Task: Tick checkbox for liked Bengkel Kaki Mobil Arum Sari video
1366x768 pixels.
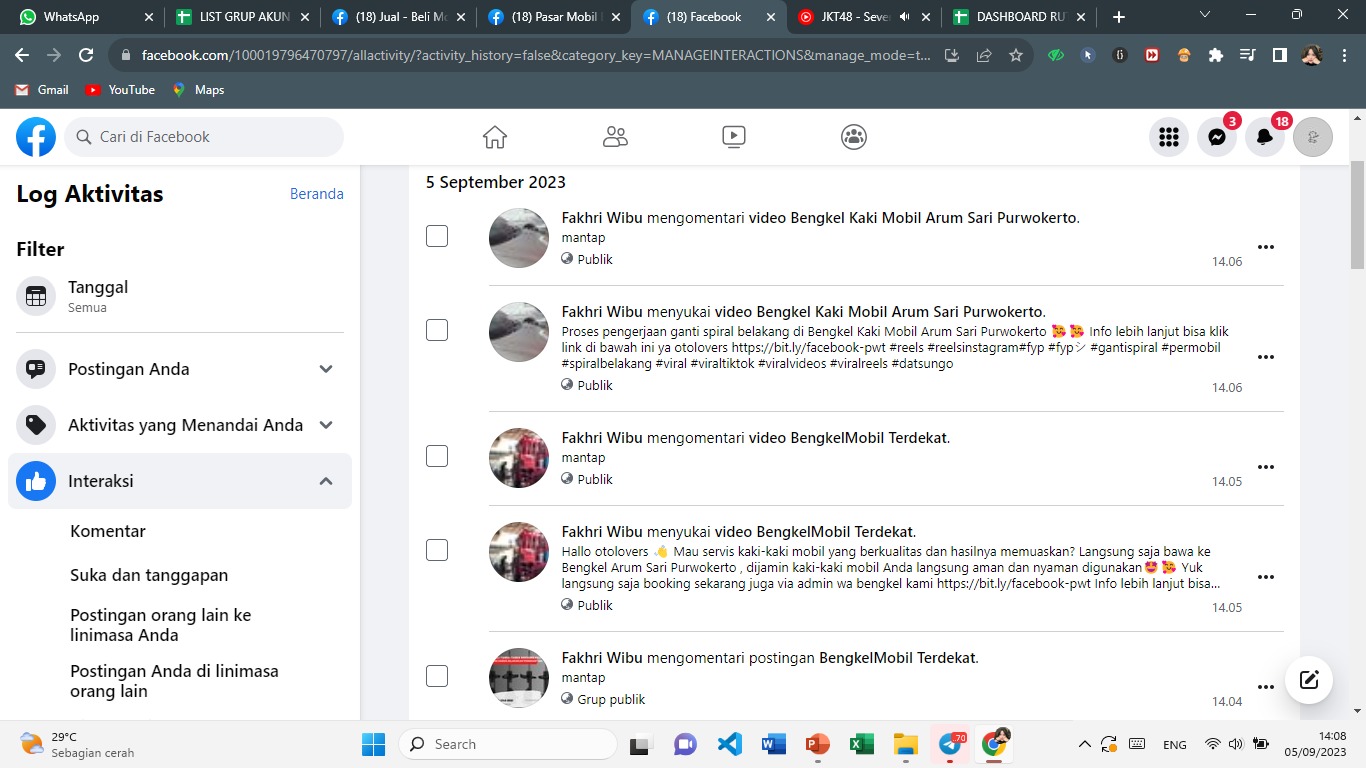Action: click(x=437, y=330)
